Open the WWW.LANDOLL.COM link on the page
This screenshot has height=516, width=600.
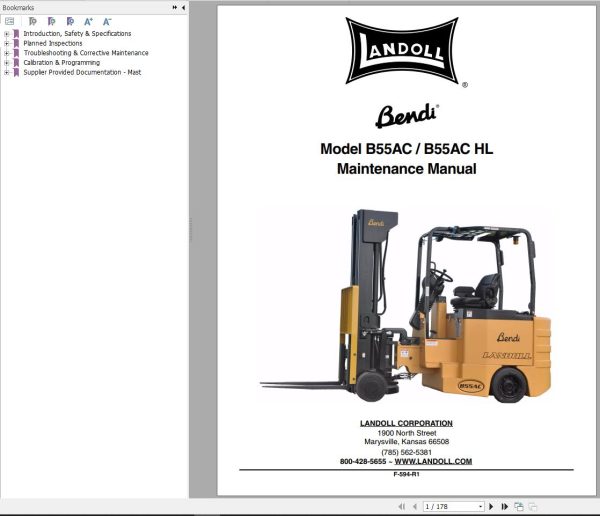pos(433,461)
